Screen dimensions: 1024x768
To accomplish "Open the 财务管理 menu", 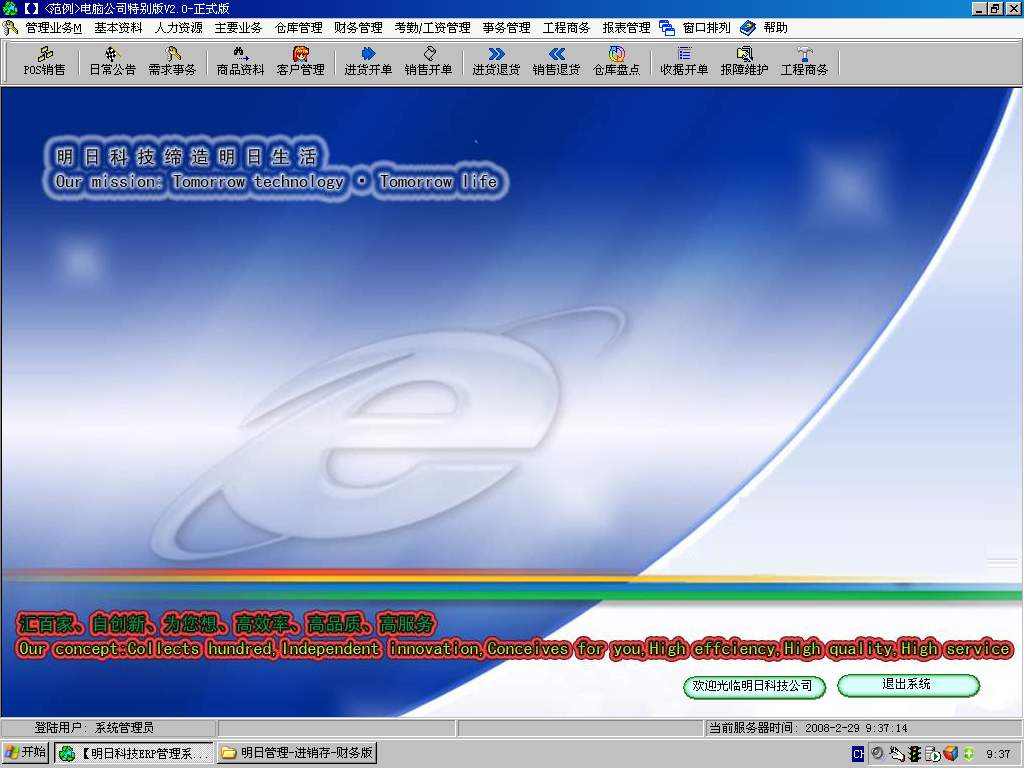I will pyautogui.click(x=359, y=28).
